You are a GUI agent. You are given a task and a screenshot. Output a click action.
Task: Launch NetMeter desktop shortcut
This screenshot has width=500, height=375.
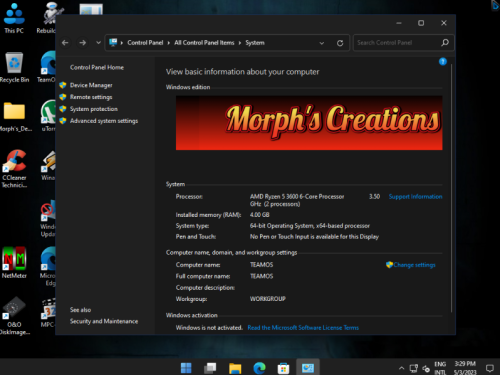click(14, 263)
